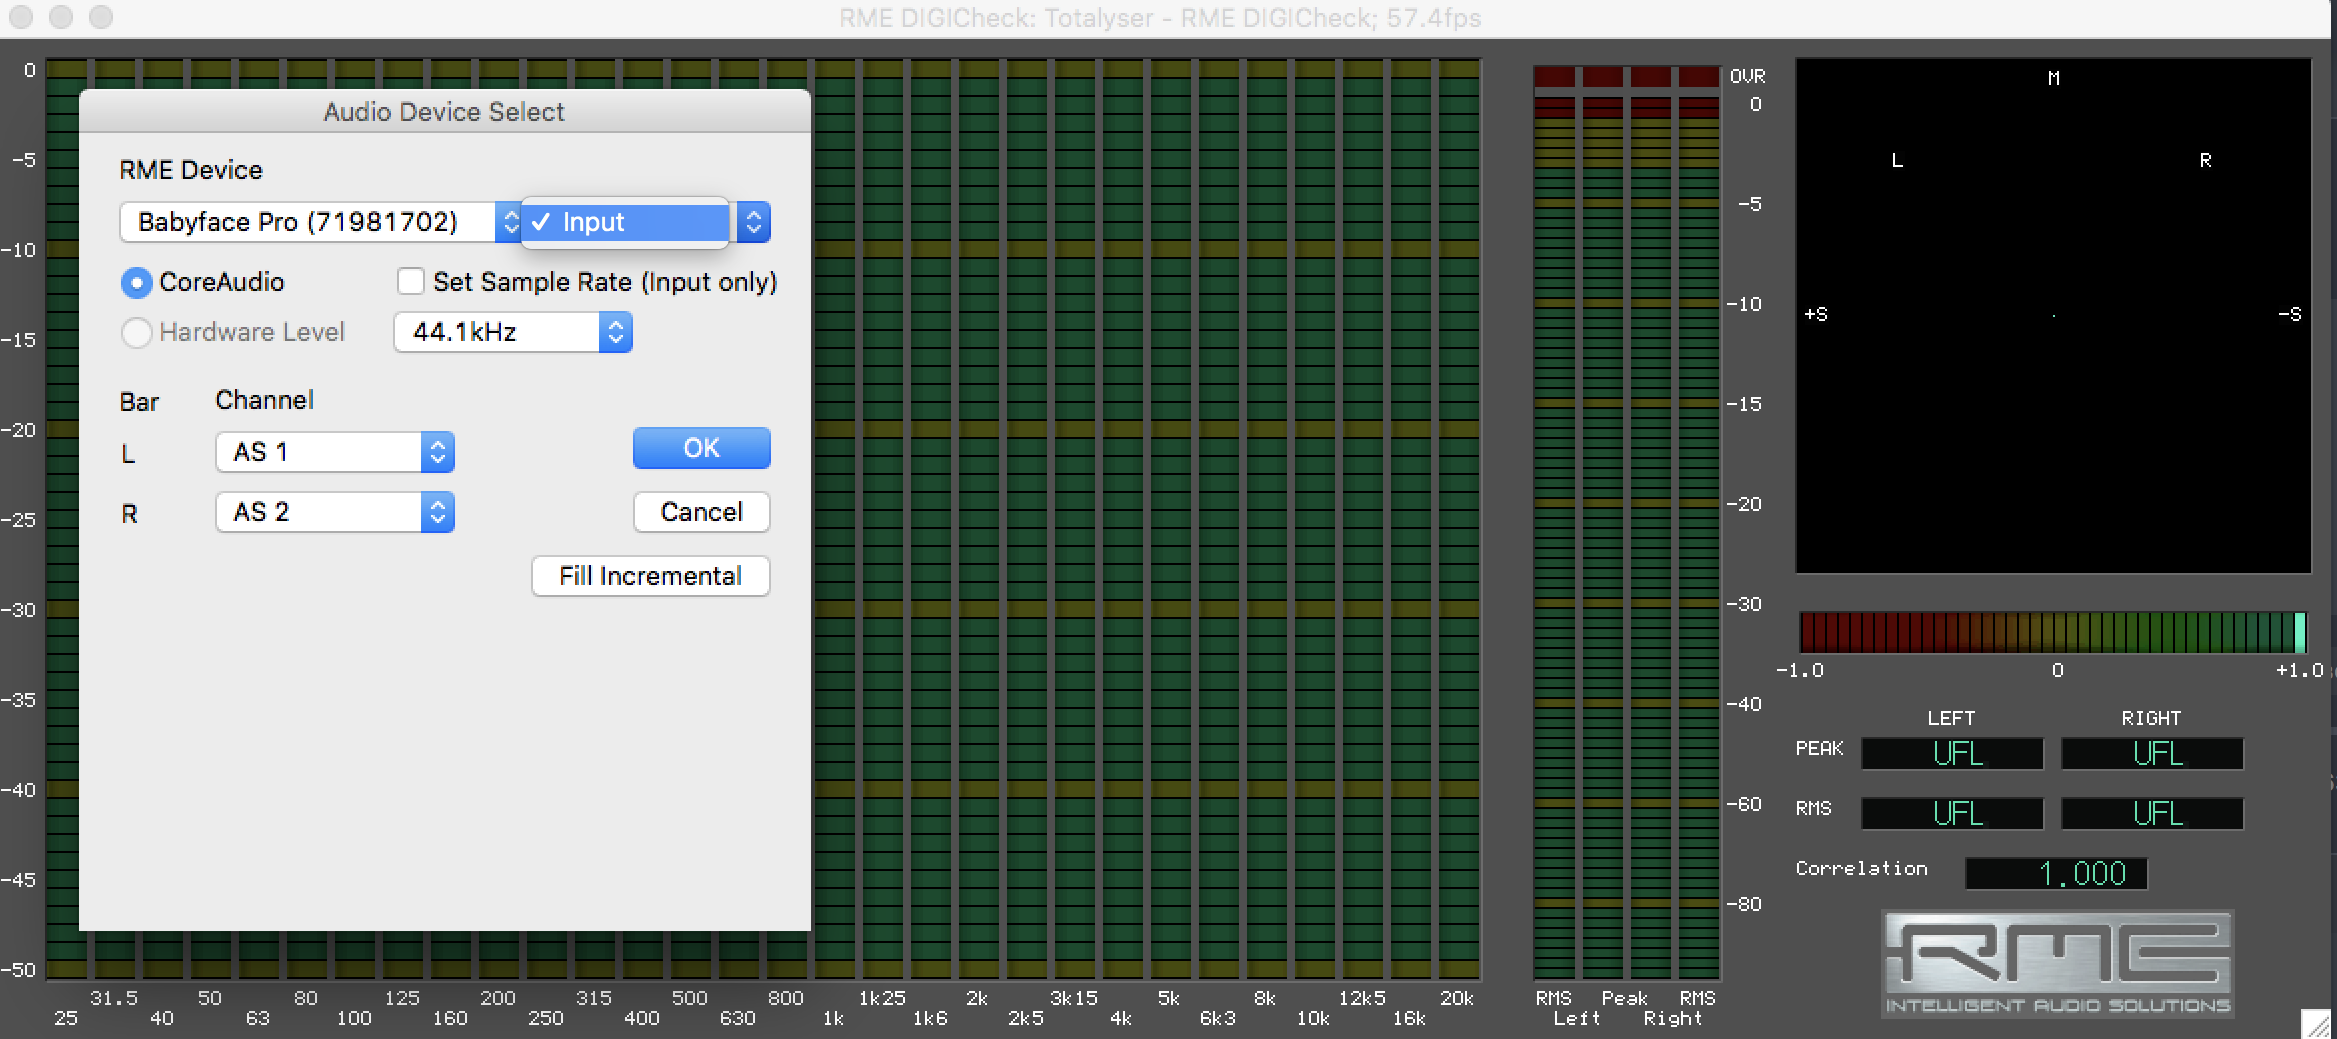Click the RIGHT RMS UFL readout
This screenshot has height=1039, width=2337.
2152,813
